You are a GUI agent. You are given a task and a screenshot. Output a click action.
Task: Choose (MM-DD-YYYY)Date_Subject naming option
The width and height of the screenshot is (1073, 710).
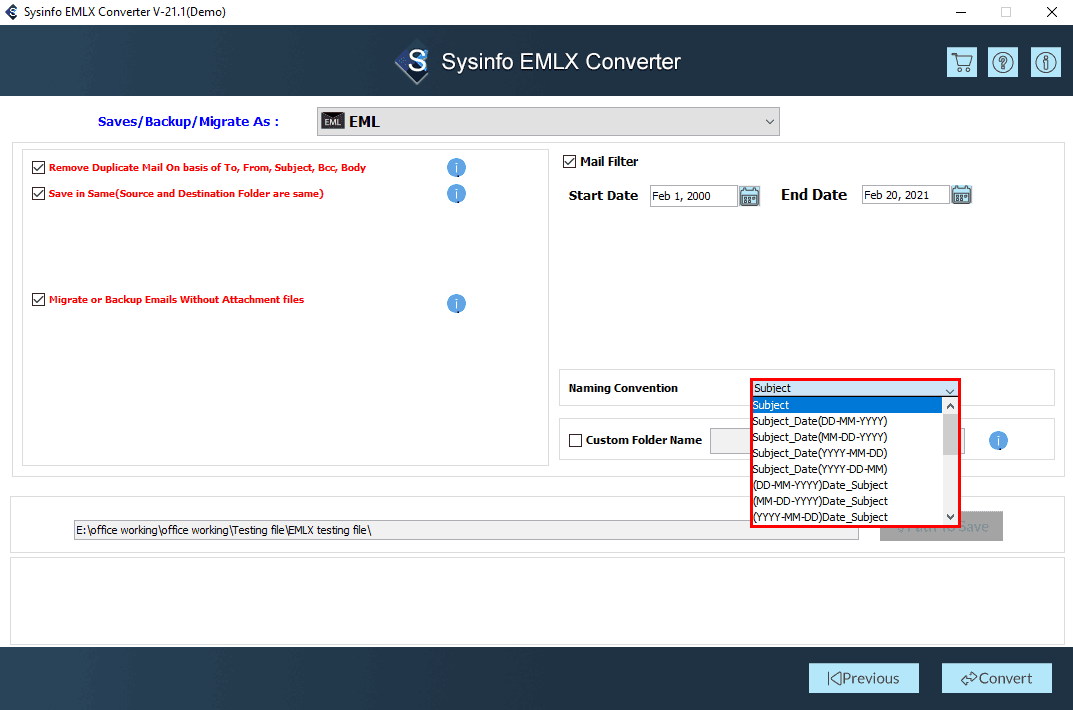point(846,501)
